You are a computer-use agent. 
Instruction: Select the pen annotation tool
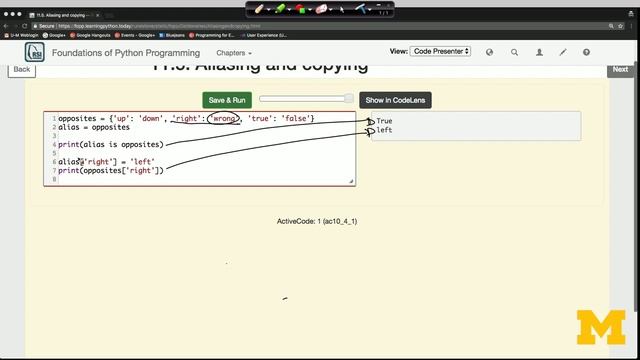click(x=259, y=9)
